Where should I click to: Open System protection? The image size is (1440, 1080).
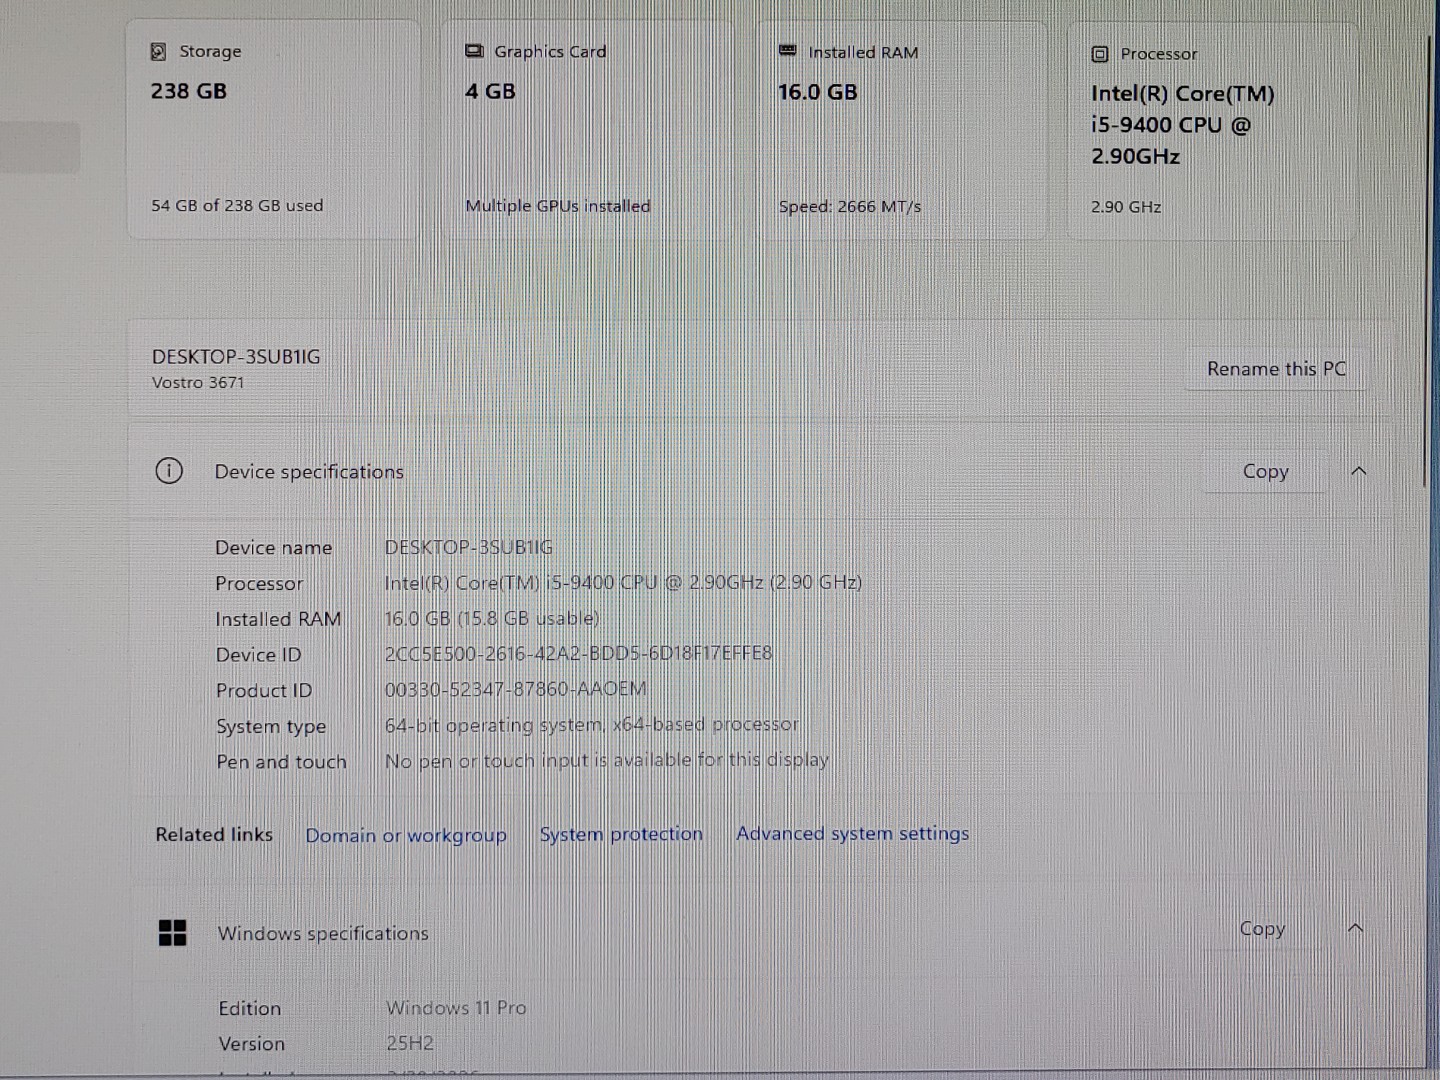[620, 833]
